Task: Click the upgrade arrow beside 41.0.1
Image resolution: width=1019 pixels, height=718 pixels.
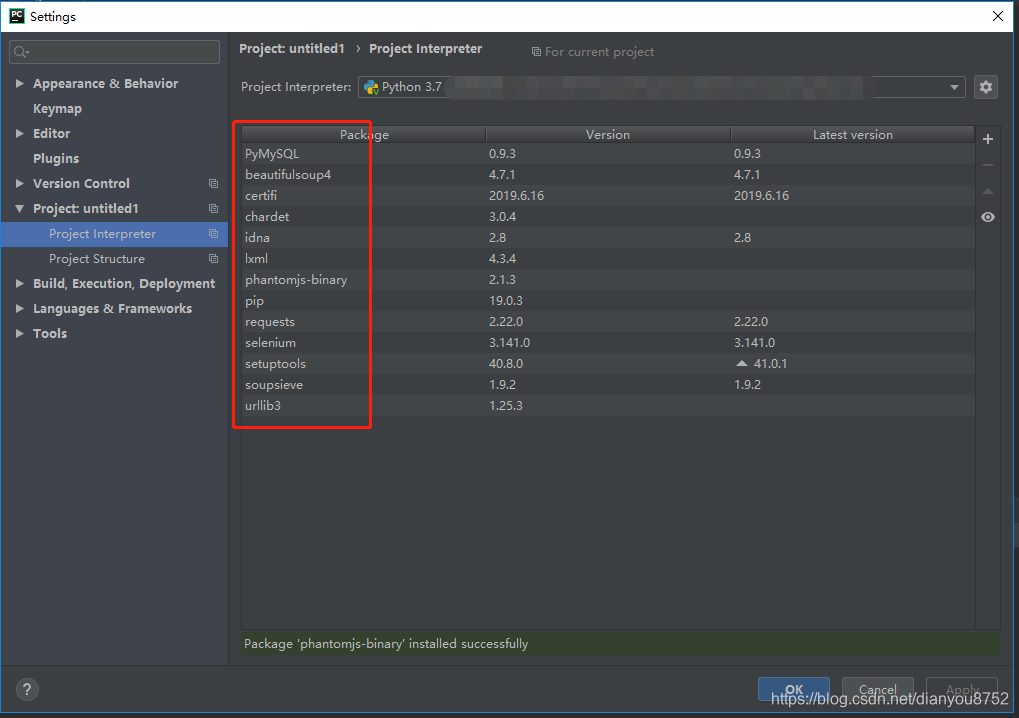Action: 742,363
